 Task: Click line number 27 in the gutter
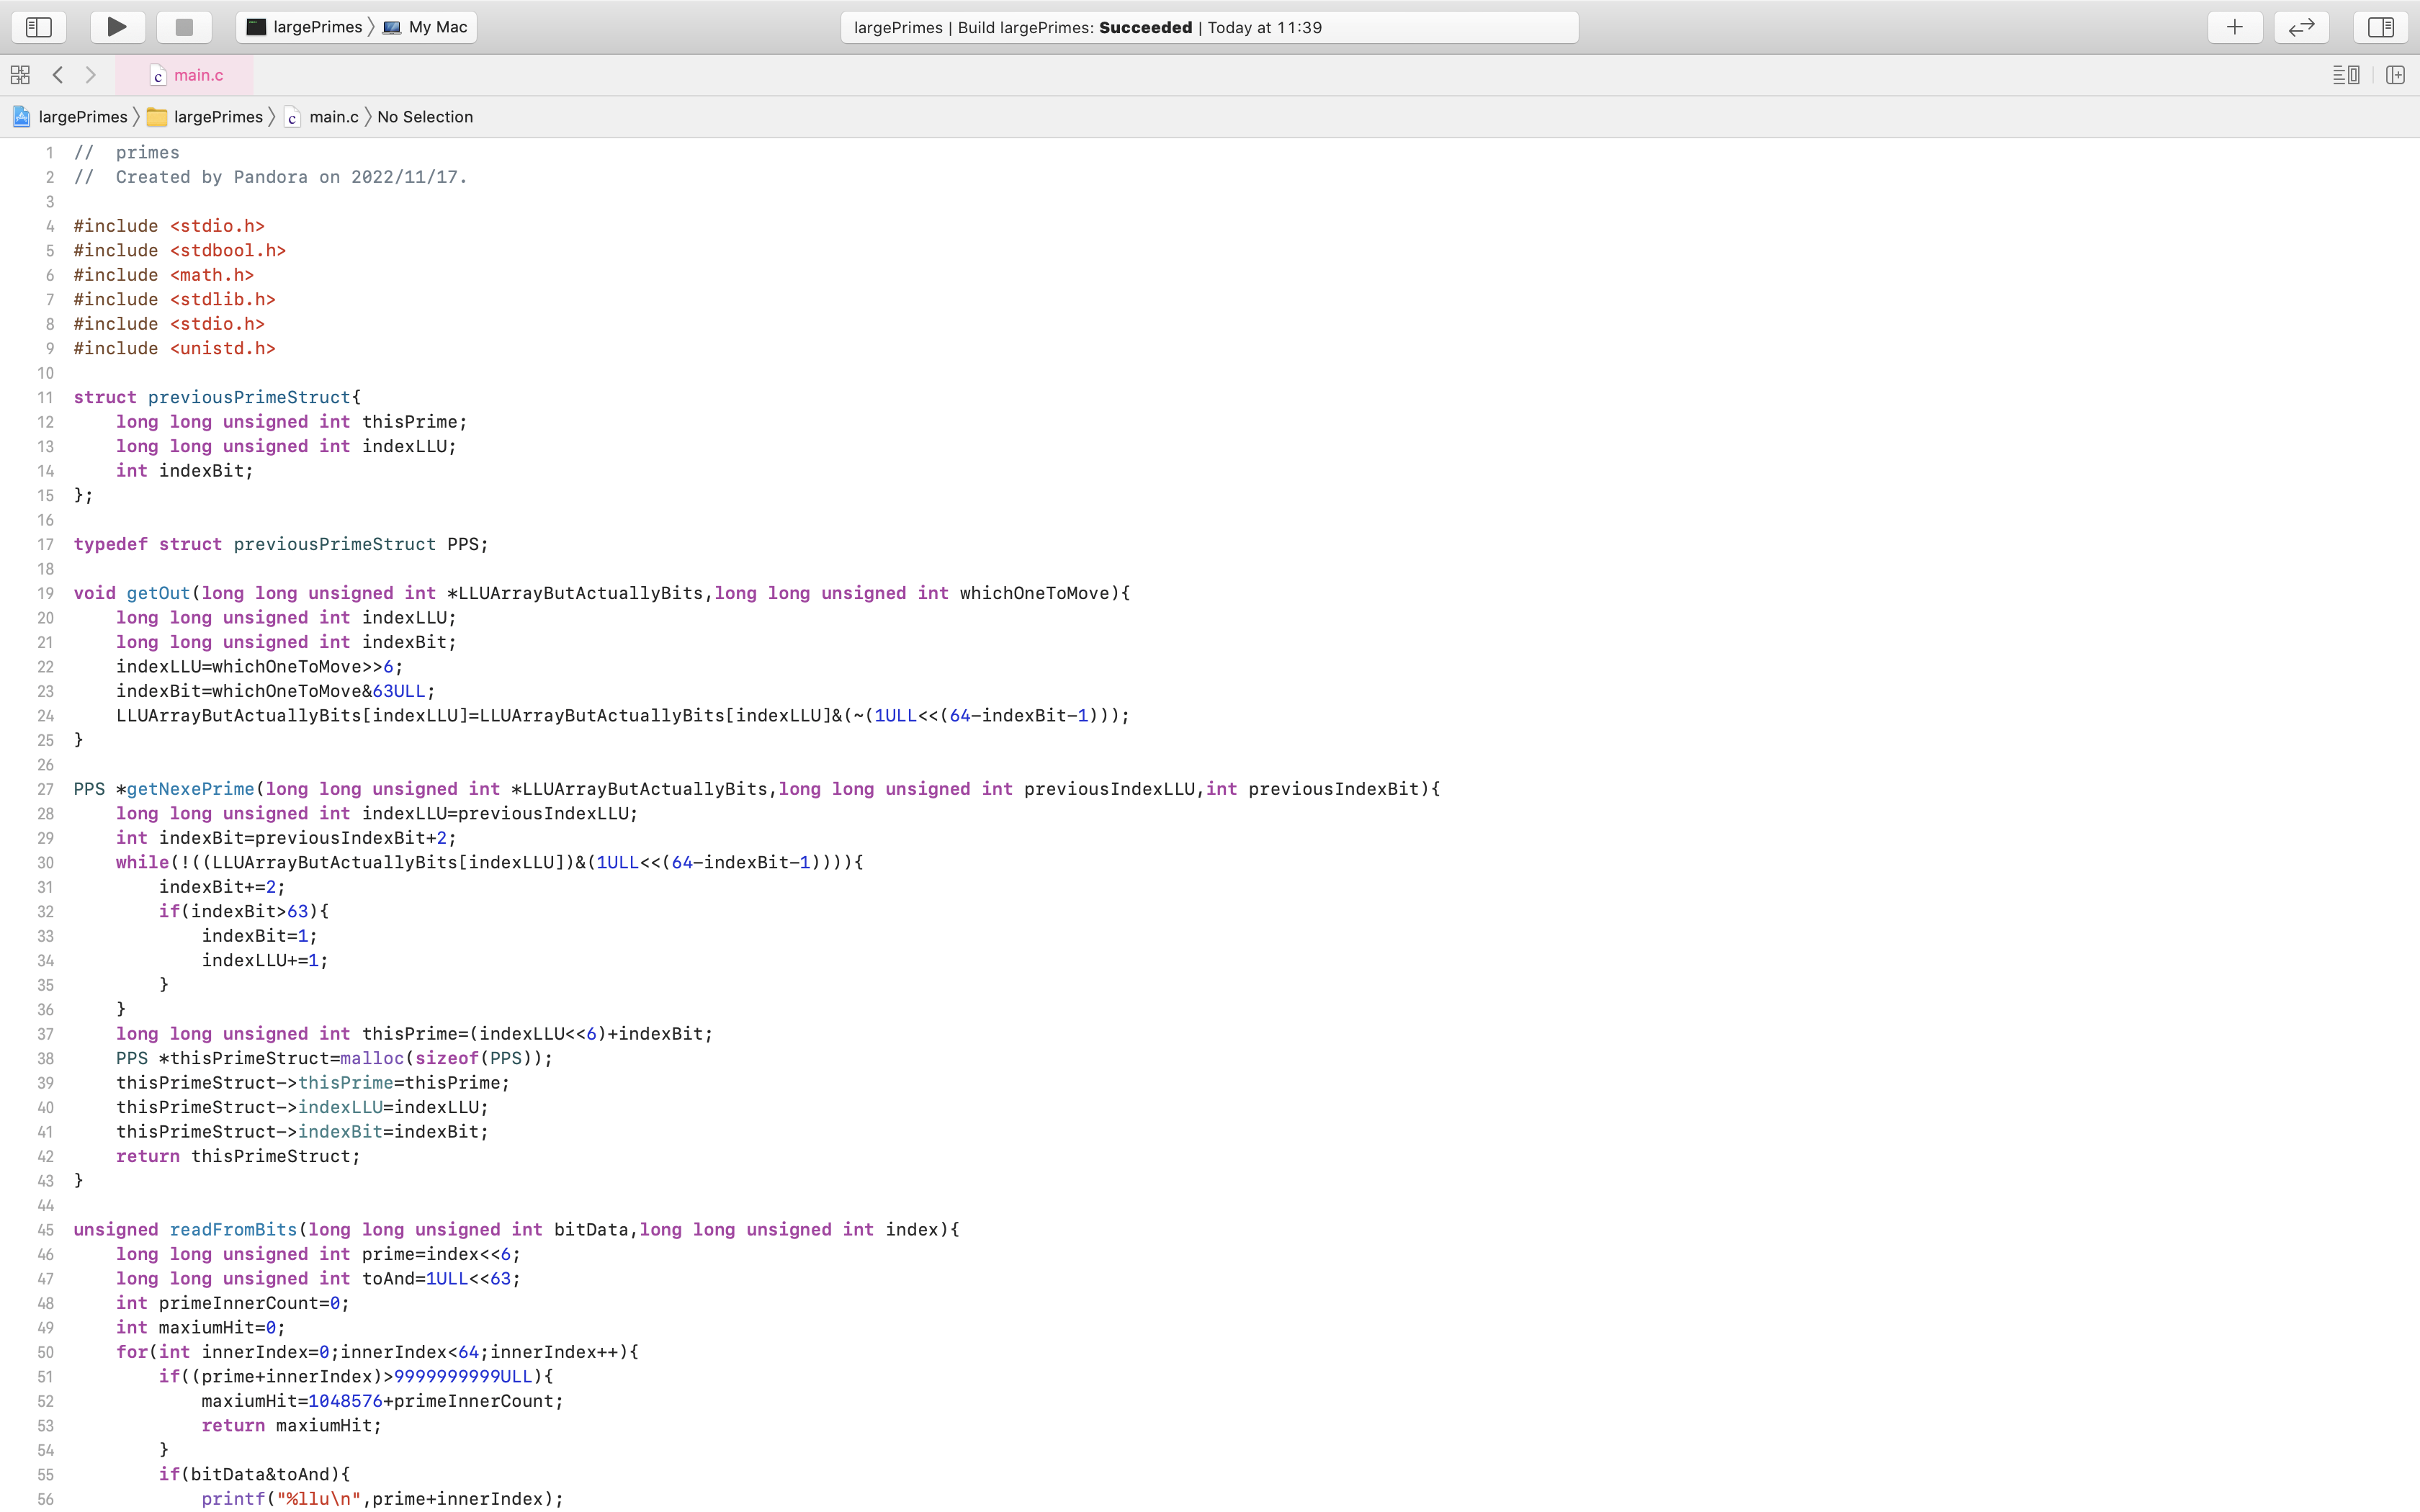pos(45,789)
